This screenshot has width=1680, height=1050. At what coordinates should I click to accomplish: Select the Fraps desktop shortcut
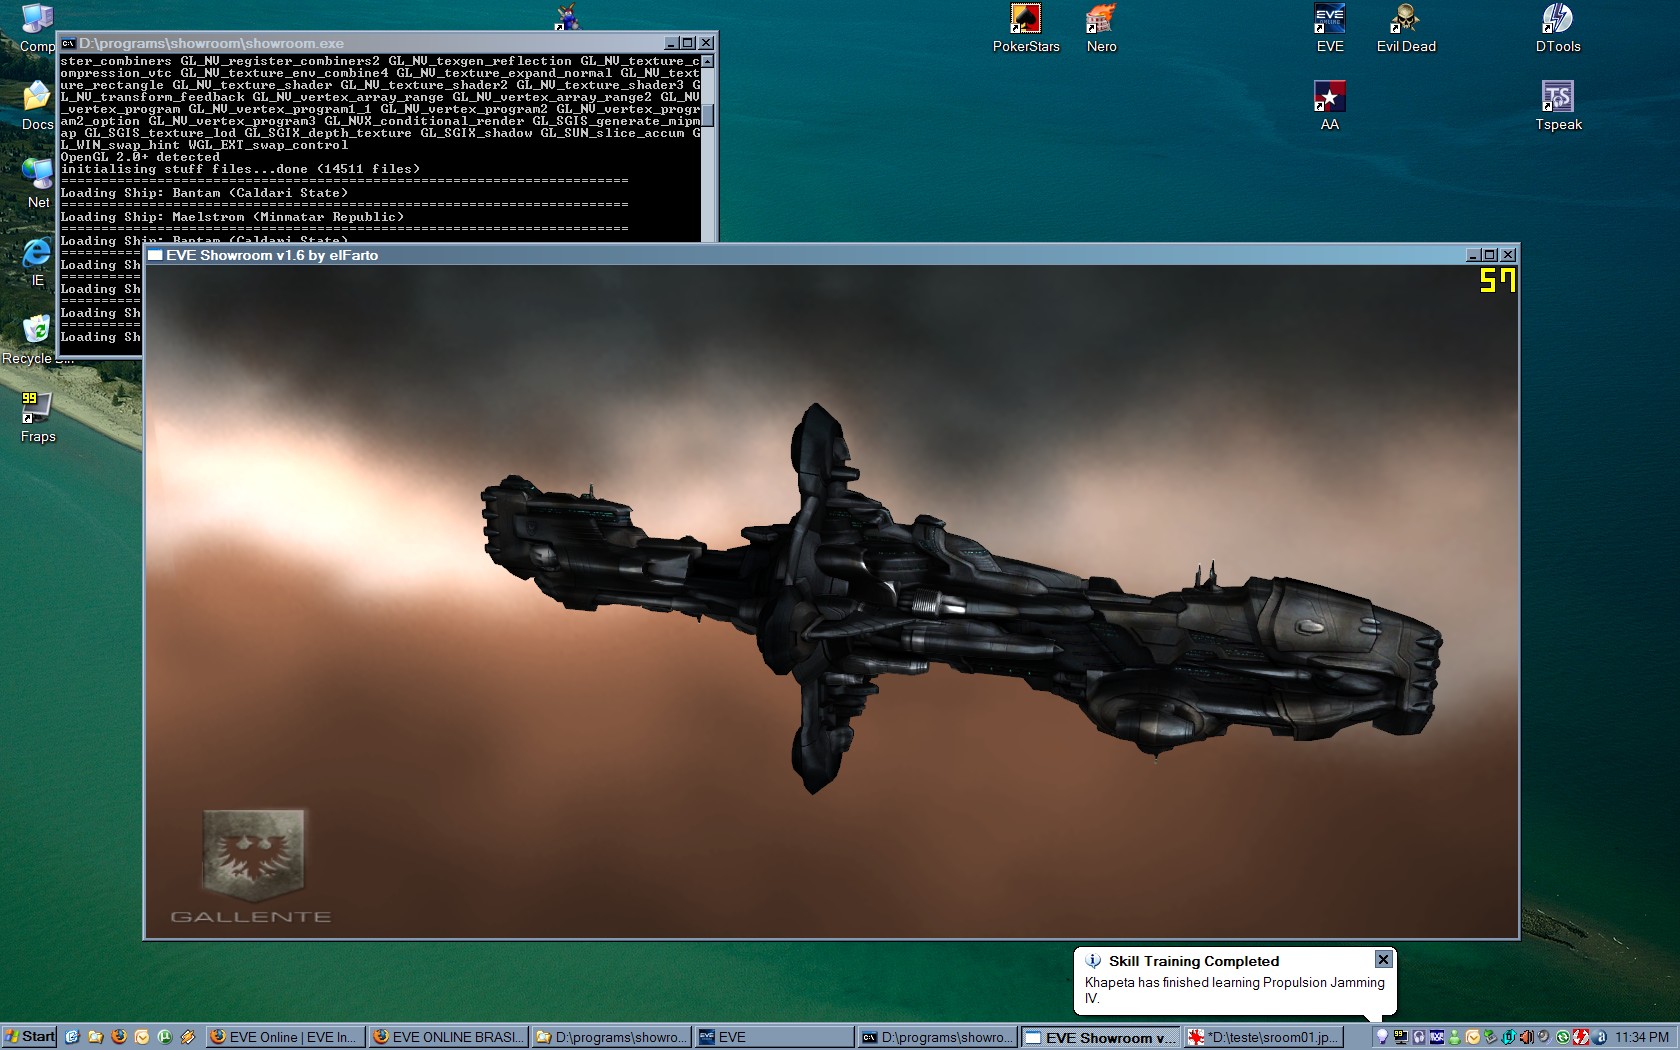coord(38,418)
